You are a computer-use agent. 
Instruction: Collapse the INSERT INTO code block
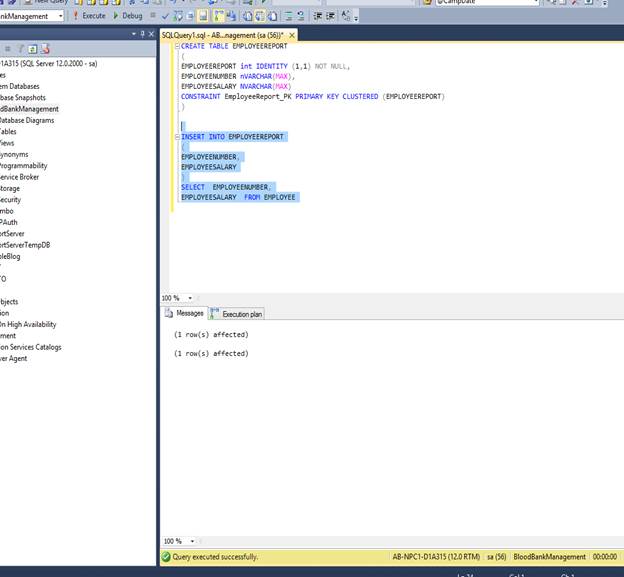pos(177,136)
